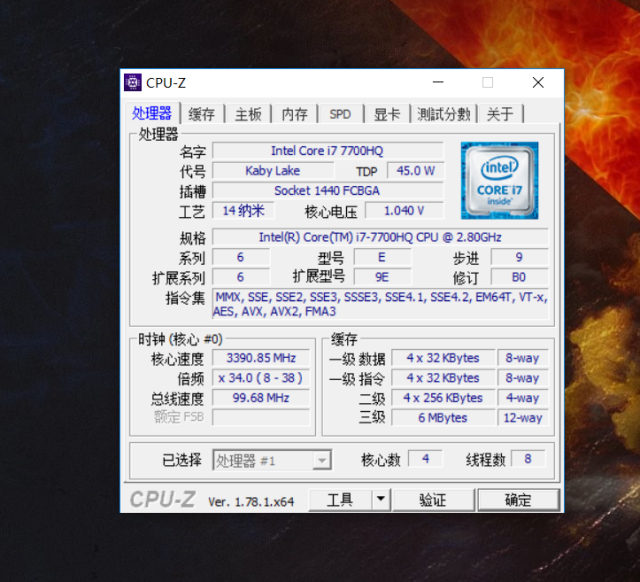Click the CPU-Z app icon in title bar
This screenshot has height=582, width=640.
pyautogui.click(x=133, y=82)
